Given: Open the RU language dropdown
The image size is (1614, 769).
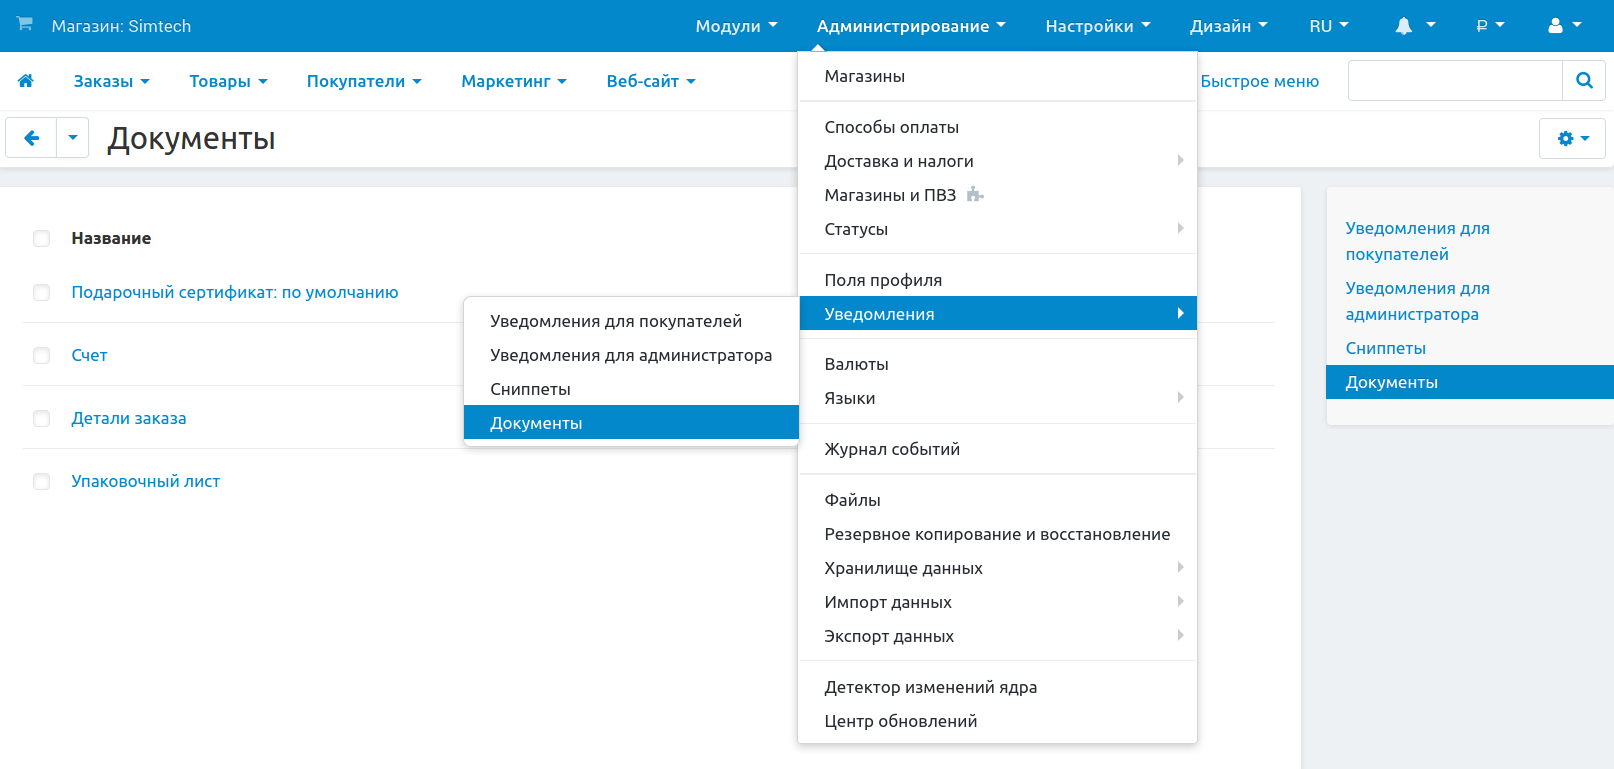Looking at the screenshot, I should pyautogui.click(x=1328, y=26).
